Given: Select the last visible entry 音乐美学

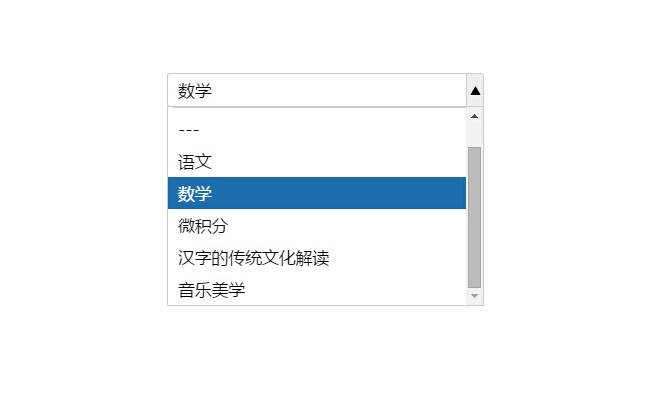Looking at the screenshot, I should click(317, 290).
